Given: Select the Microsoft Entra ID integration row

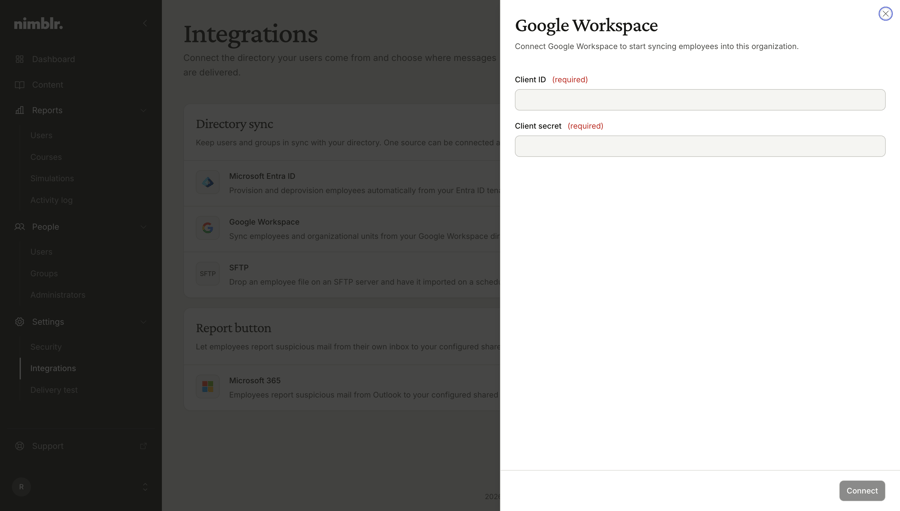Looking at the screenshot, I should click(x=342, y=183).
